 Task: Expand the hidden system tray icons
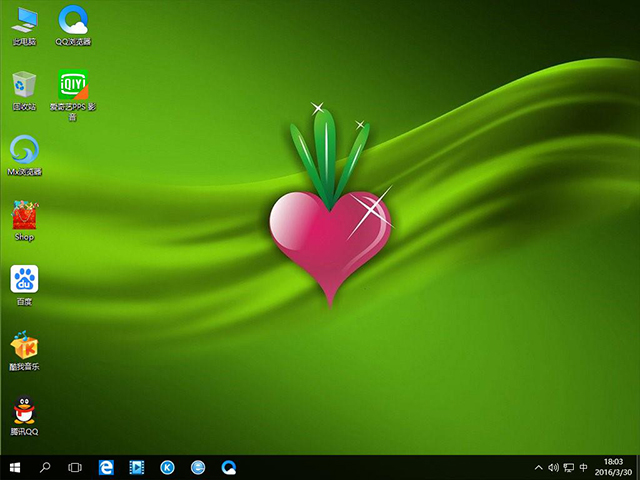[539, 467]
